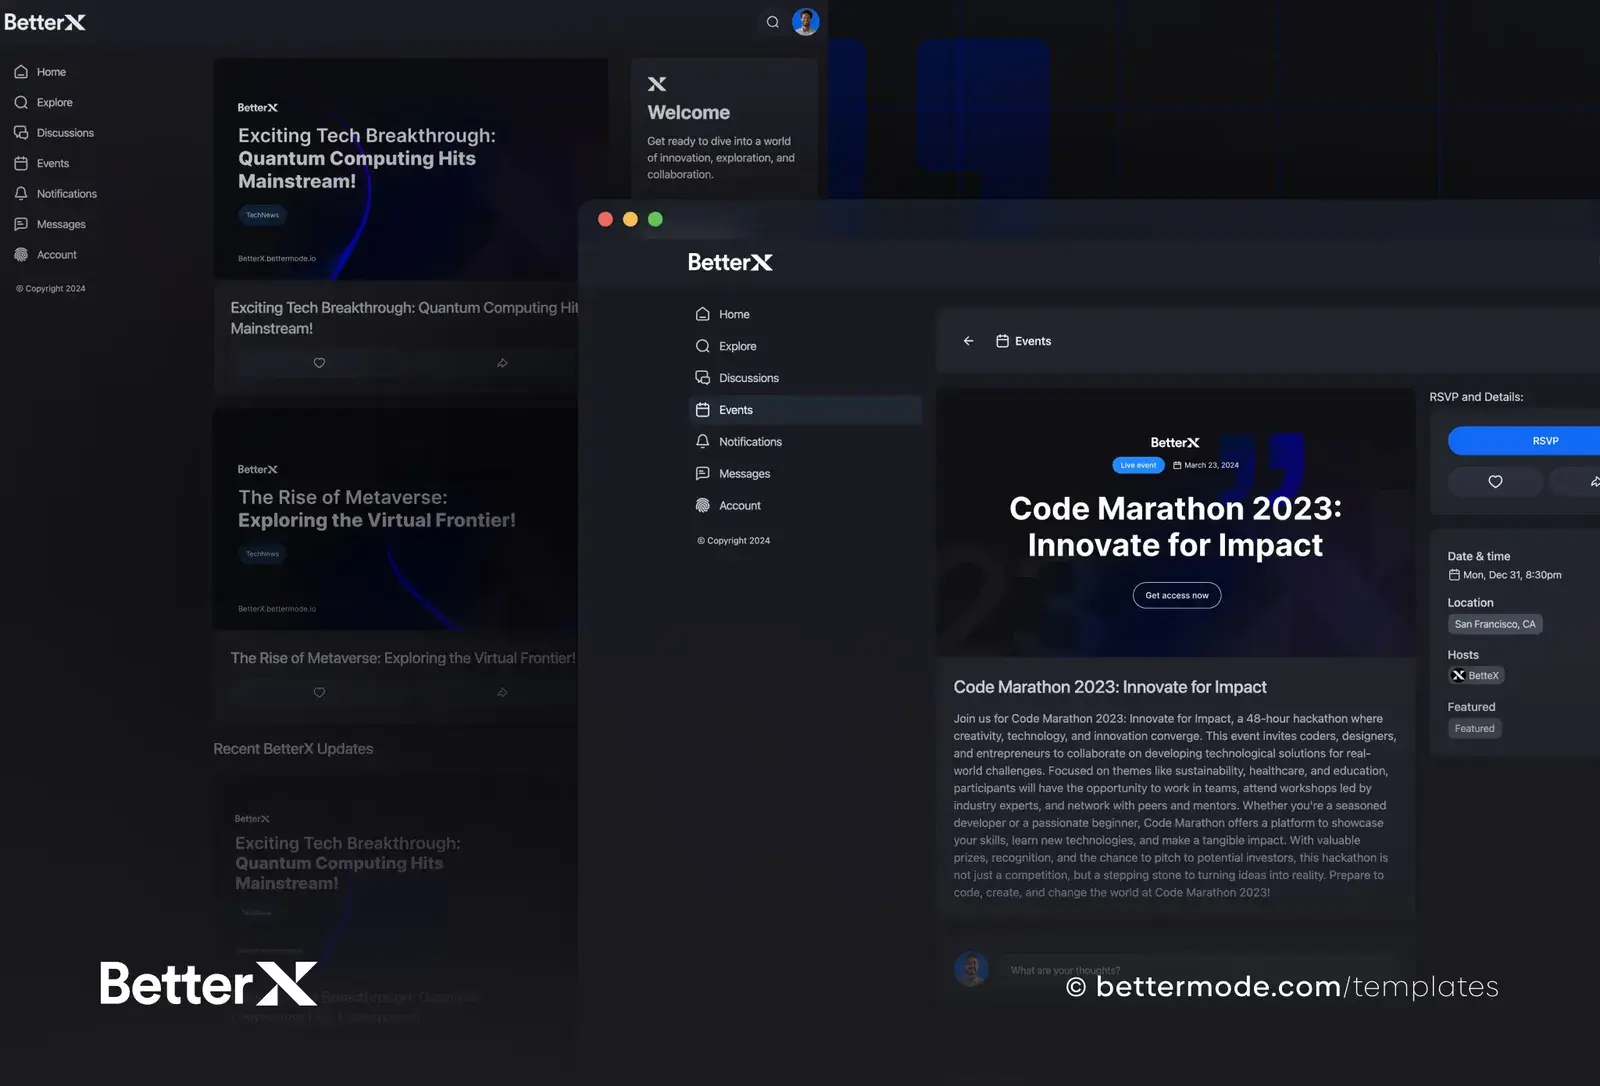Click the Messages icon in the front window

pyautogui.click(x=703, y=473)
